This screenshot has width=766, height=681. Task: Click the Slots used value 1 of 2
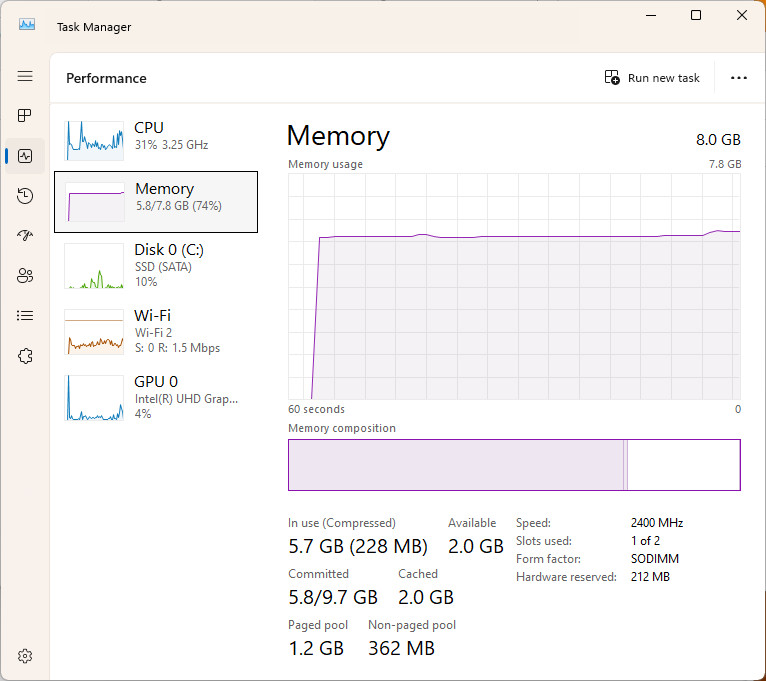645,541
